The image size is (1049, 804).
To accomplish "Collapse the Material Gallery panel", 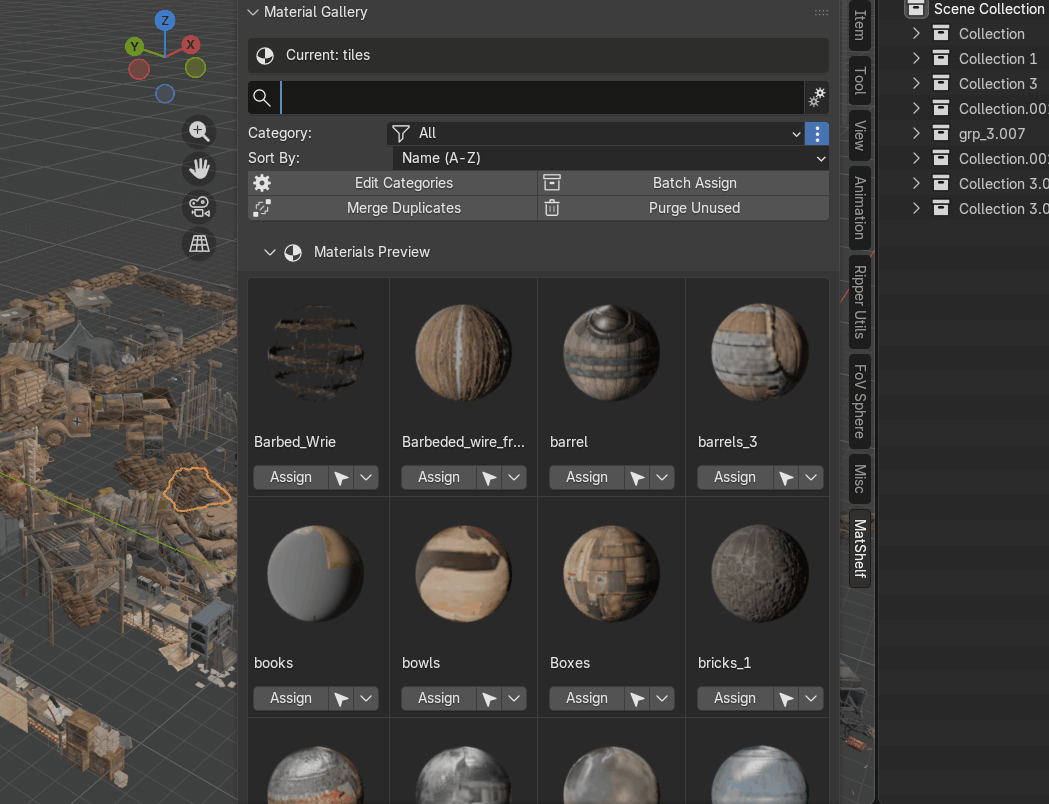I will coord(253,12).
